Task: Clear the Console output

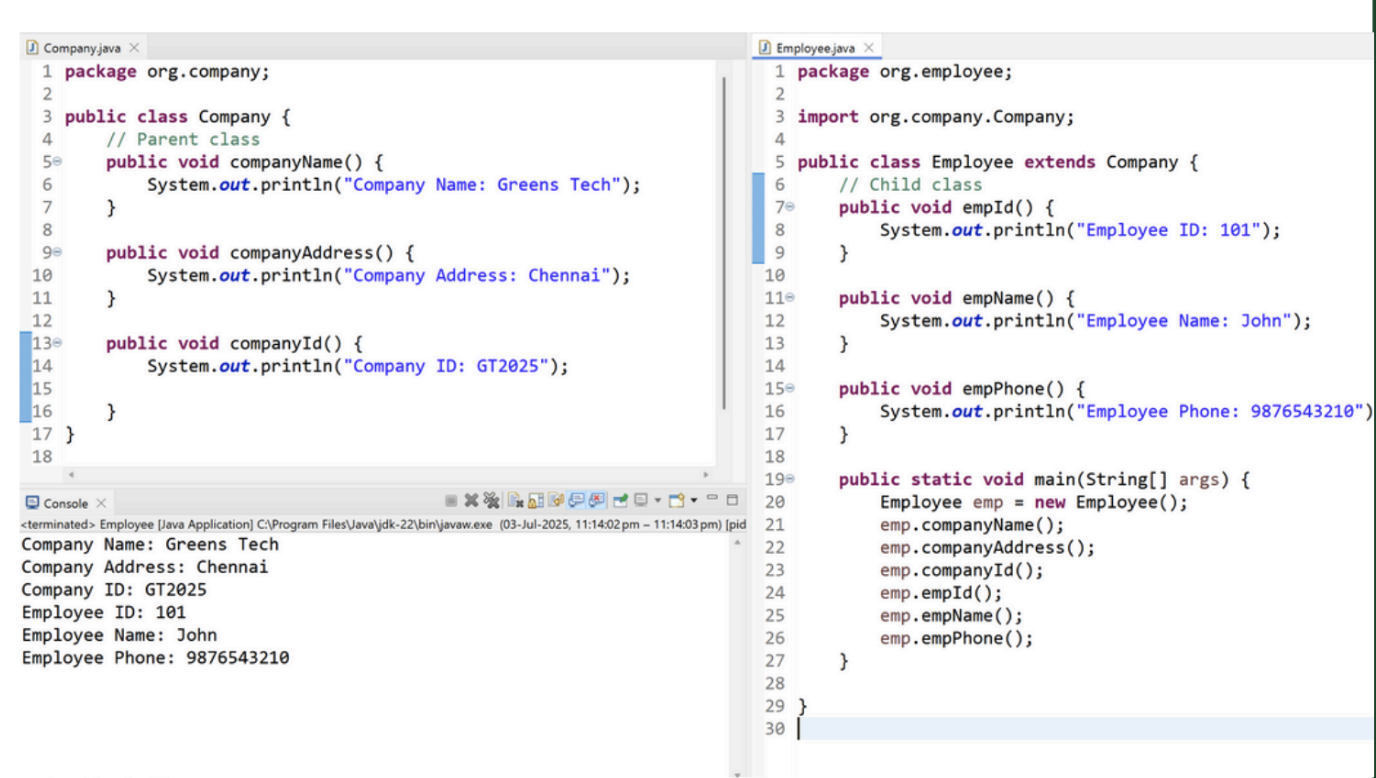Action: point(515,500)
